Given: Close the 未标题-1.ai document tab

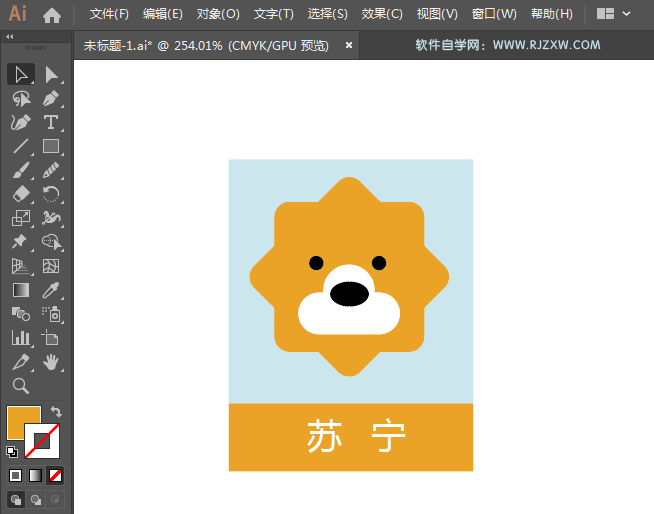Looking at the screenshot, I should (349, 45).
